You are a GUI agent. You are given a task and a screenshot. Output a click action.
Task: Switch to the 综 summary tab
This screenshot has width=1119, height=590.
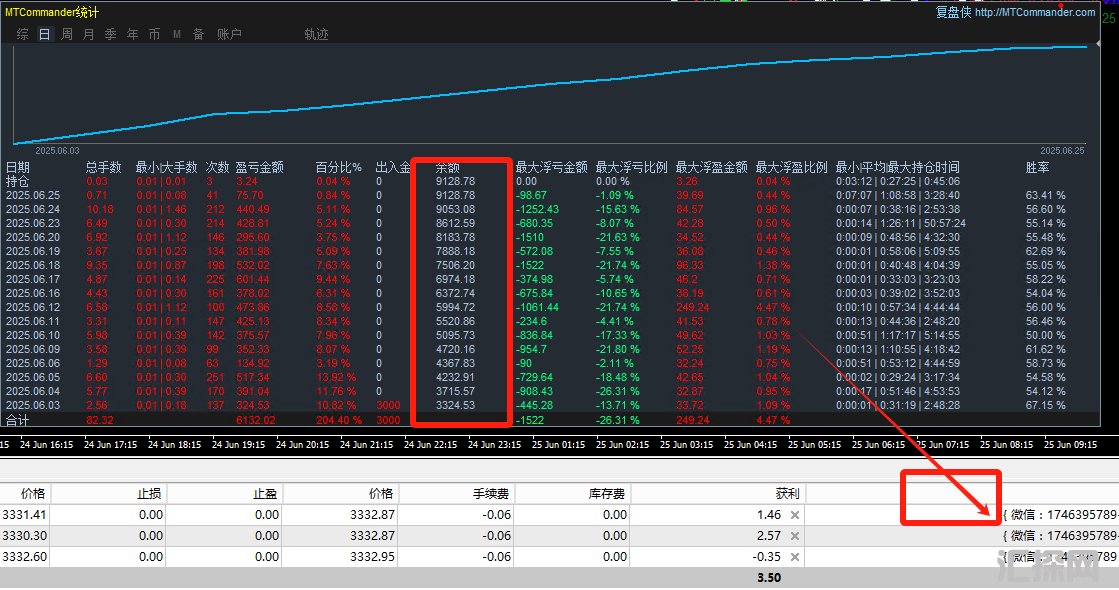click(23, 34)
